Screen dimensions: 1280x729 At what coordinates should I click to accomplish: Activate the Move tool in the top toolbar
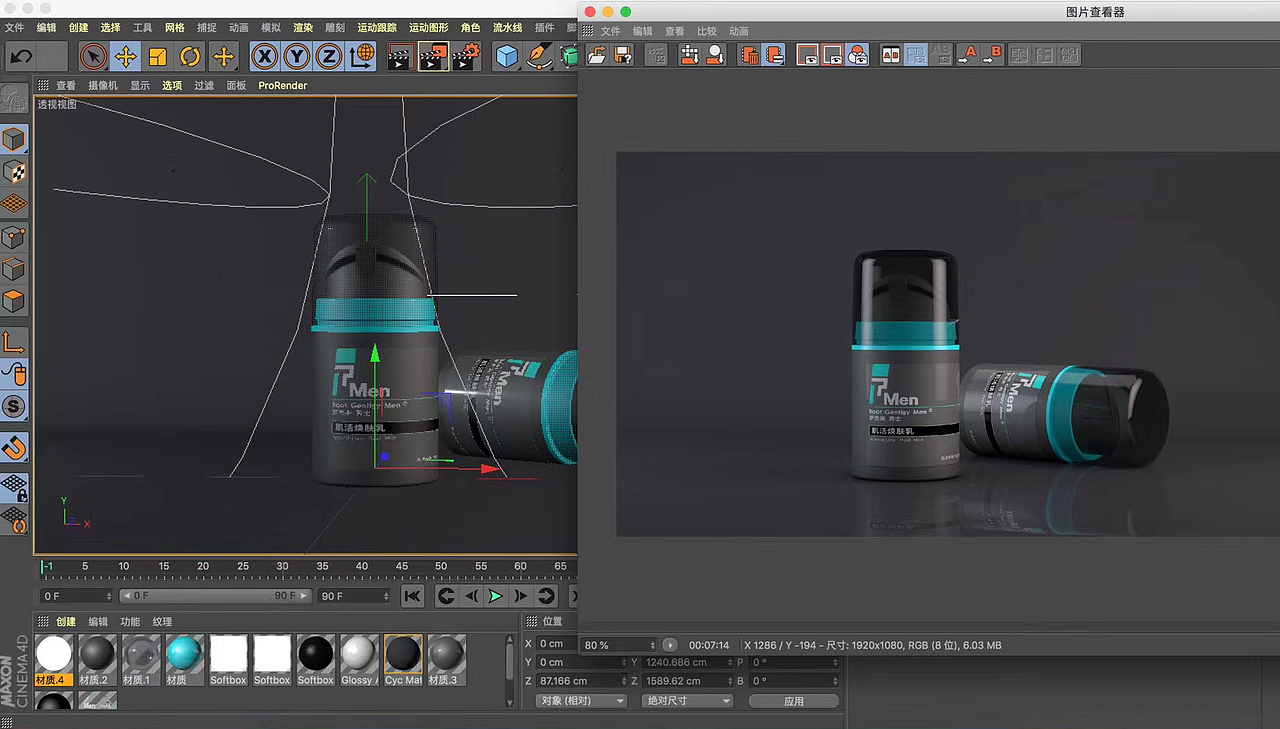click(125, 56)
